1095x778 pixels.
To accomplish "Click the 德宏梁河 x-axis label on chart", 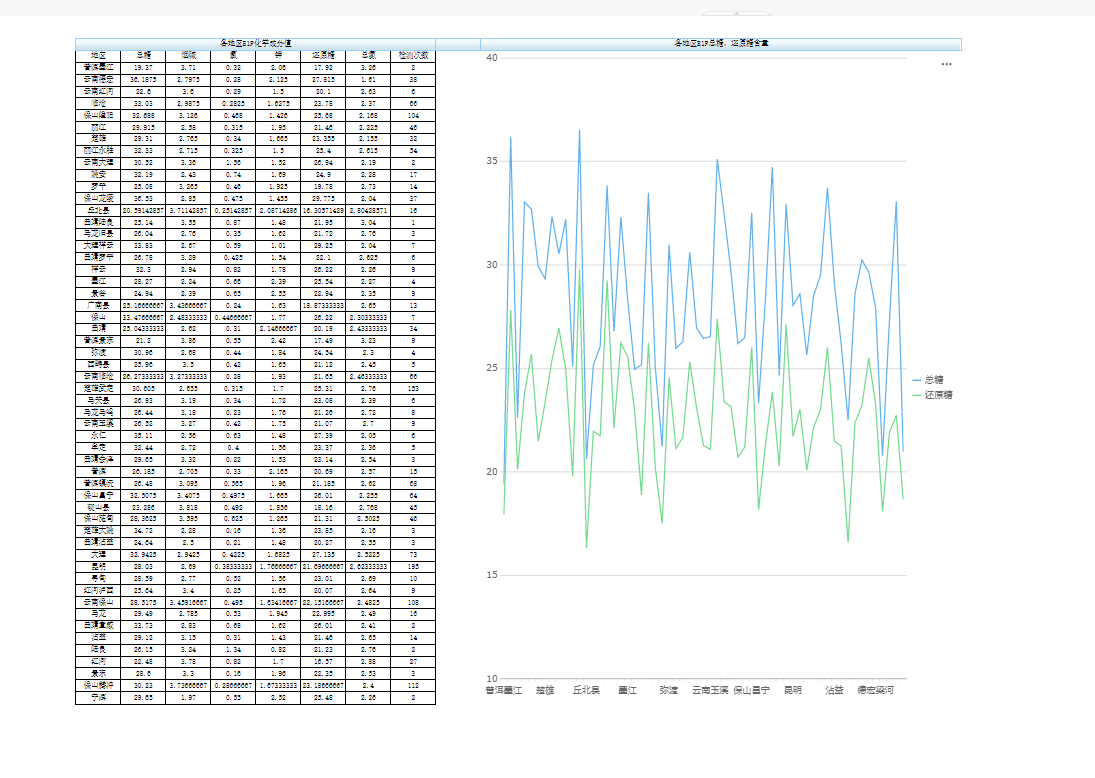I will click(876, 690).
